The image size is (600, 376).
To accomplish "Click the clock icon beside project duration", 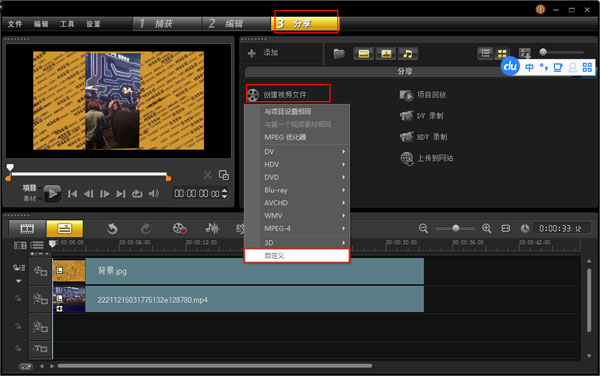I will pos(525,228).
